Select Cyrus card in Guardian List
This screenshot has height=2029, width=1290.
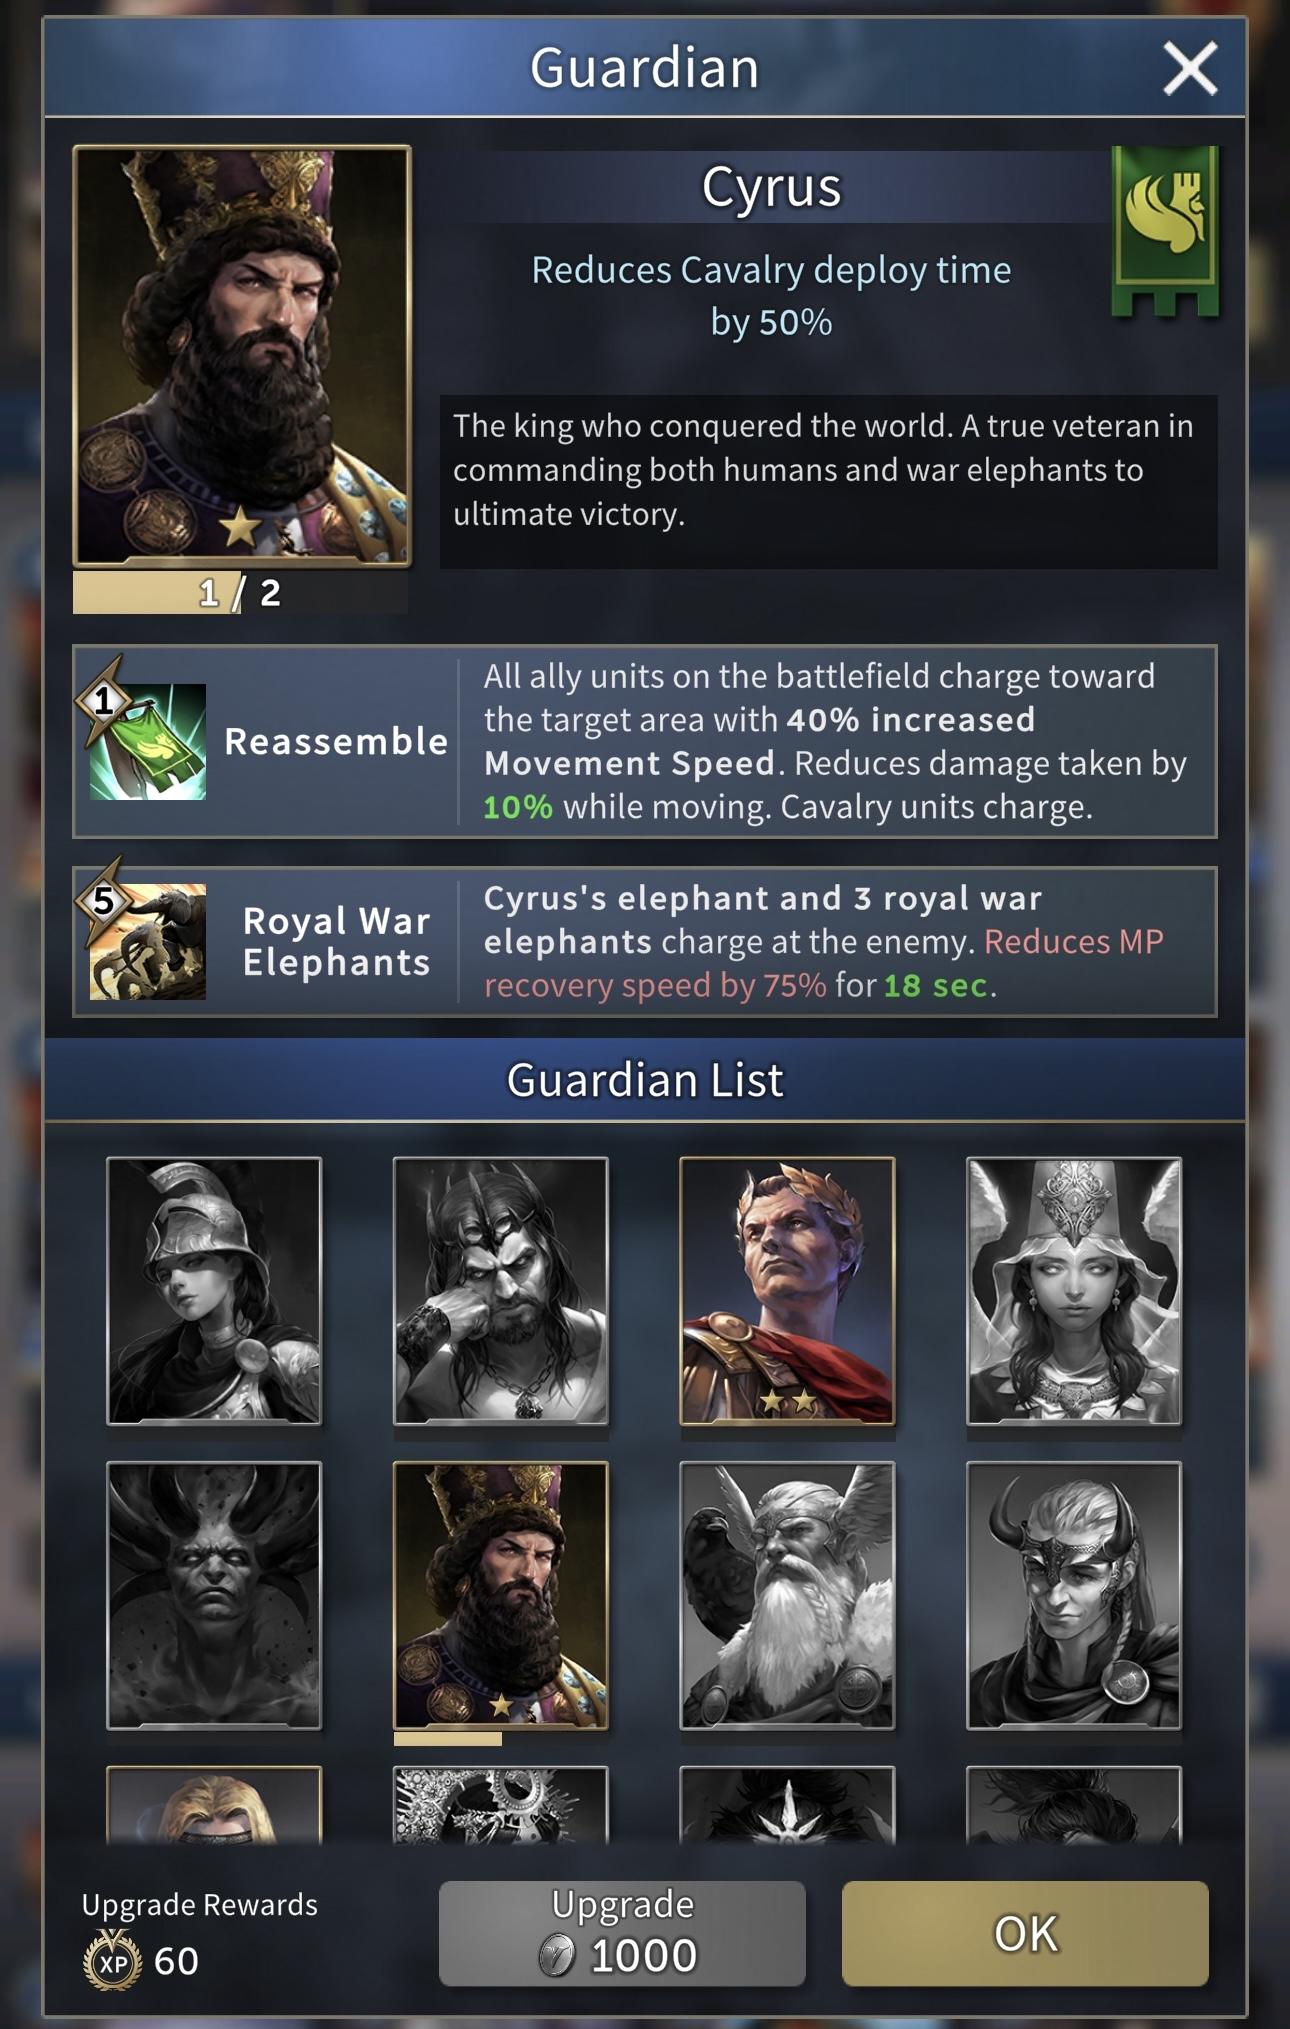tap(500, 1595)
